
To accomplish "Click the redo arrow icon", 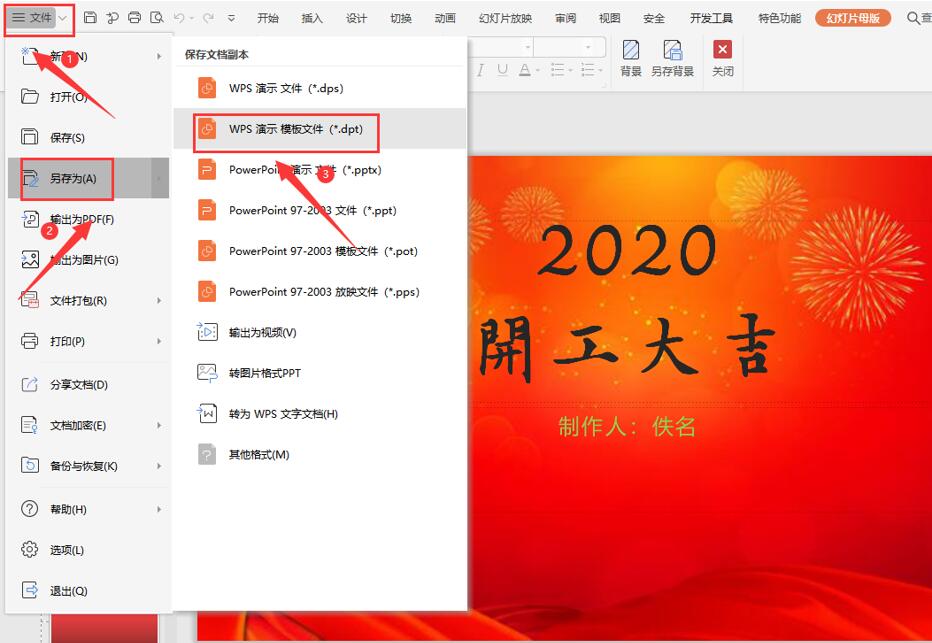I will 209,18.
